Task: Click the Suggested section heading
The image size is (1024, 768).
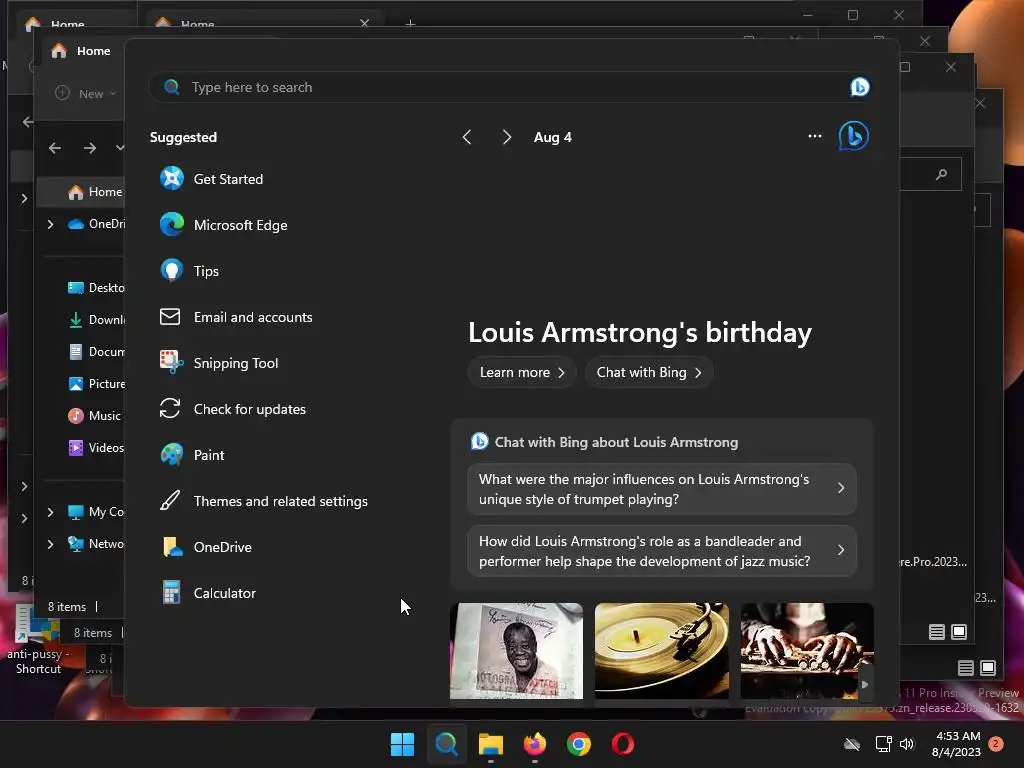Action: point(183,137)
